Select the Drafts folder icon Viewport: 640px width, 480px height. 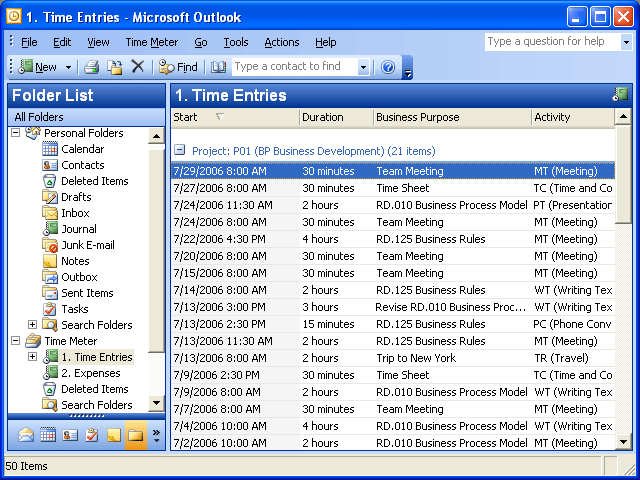50,197
